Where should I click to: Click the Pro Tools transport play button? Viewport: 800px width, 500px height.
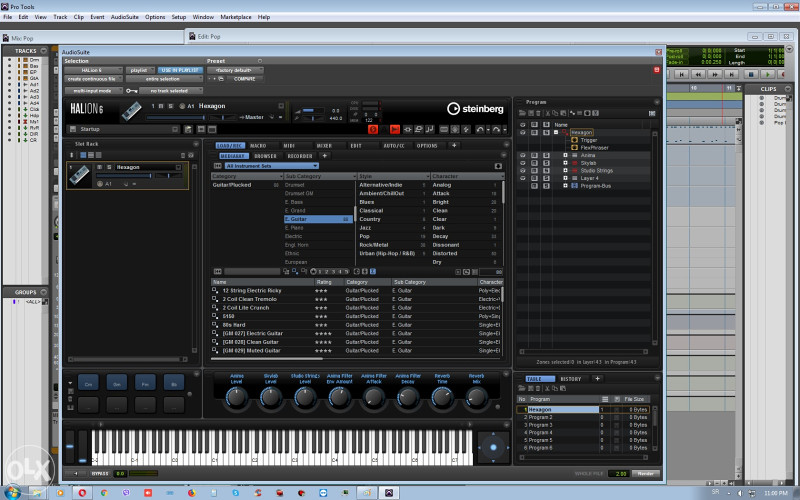tap(767, 74)
